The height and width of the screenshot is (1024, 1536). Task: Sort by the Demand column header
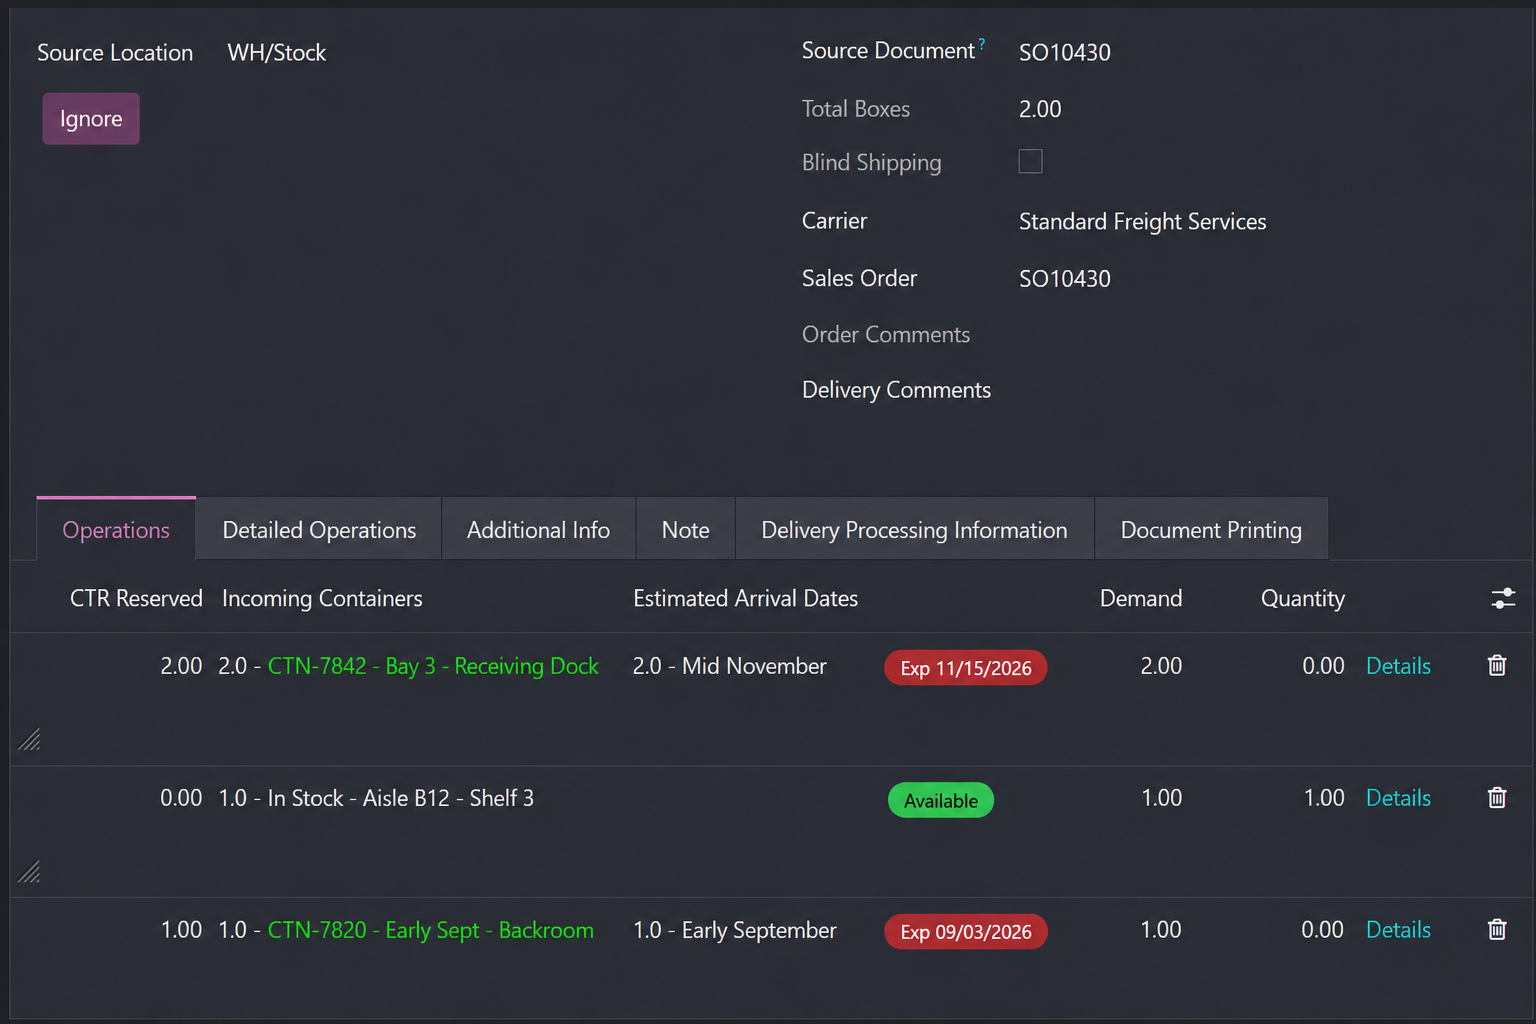point(1141,598)
